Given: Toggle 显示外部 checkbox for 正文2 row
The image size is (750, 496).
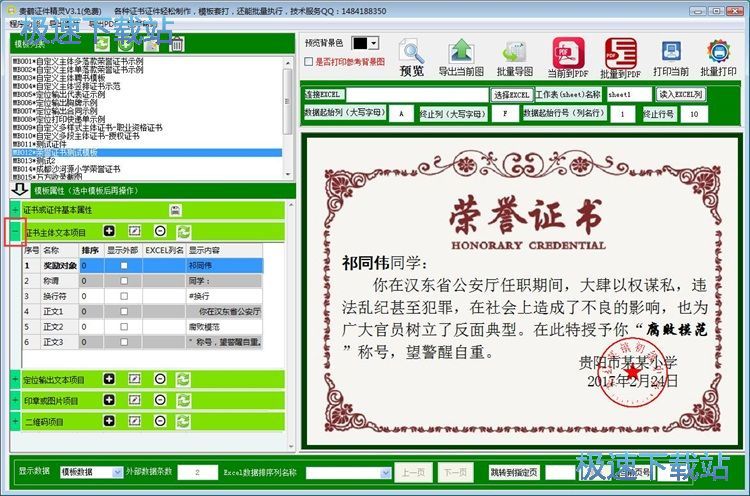Looking at the screenshot, I should 124,327.
